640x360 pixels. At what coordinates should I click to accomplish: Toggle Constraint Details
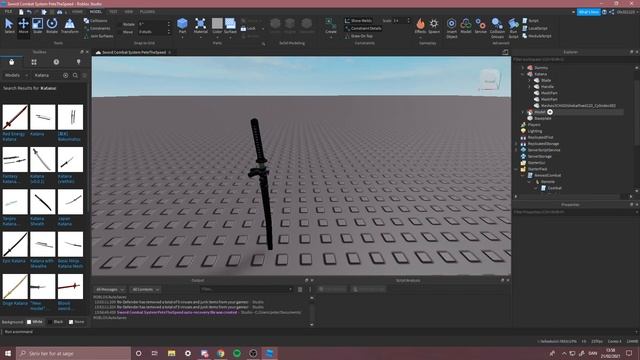[x=363, y=28]
